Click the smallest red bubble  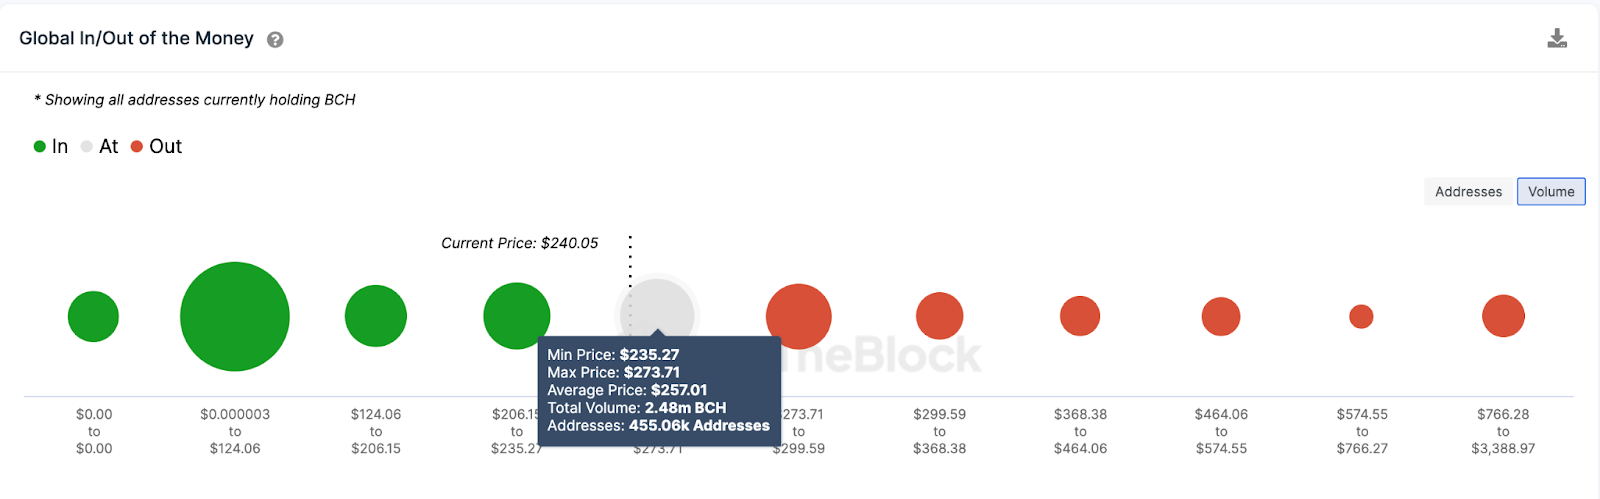[x=1361, y=316]
